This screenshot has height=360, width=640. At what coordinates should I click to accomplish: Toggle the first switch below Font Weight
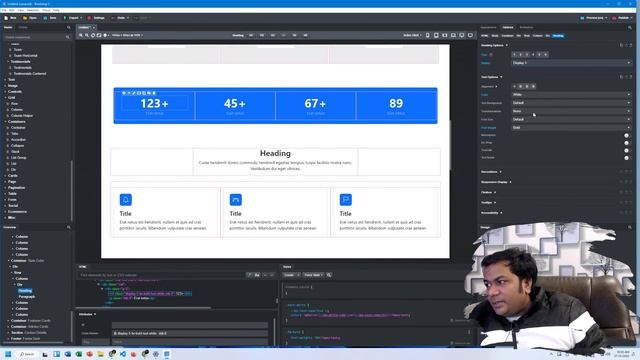click(627, 136)
